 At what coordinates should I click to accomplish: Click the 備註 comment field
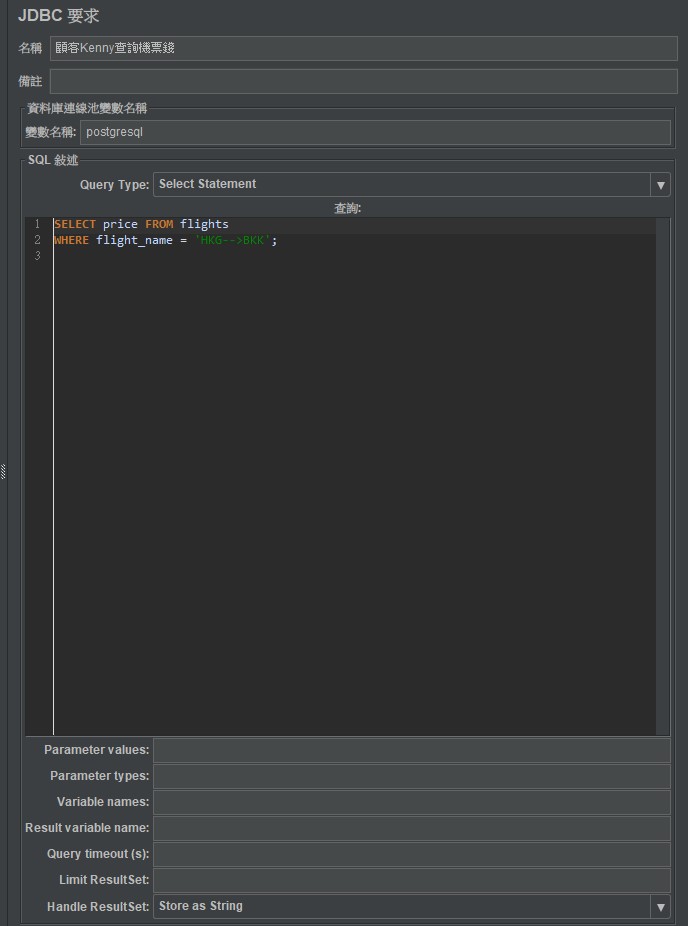click(x=363, y=82)
